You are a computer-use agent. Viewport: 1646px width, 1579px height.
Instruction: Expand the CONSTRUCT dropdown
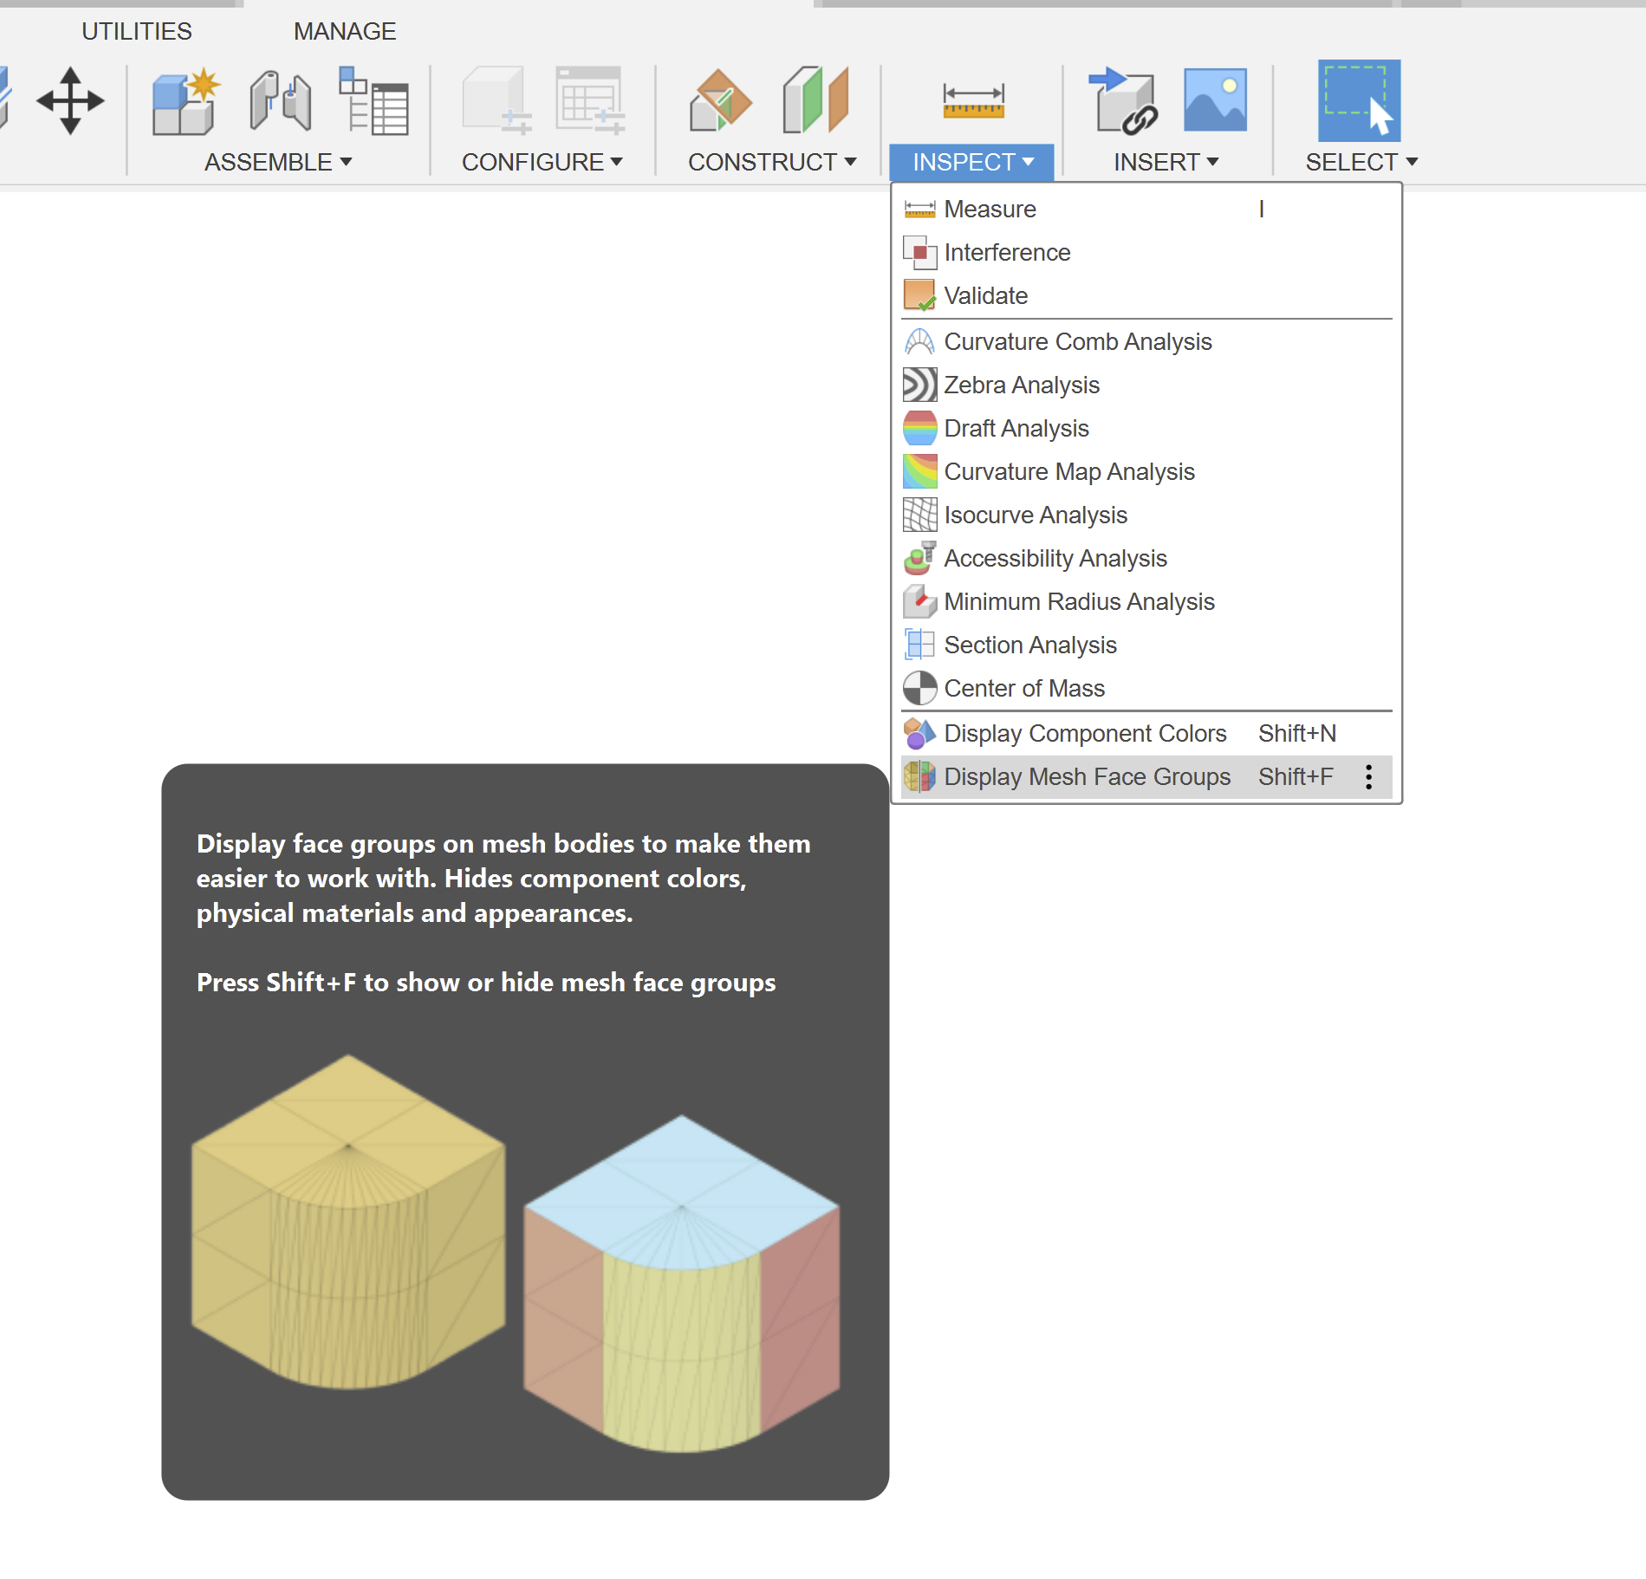(x=851, y=161)
